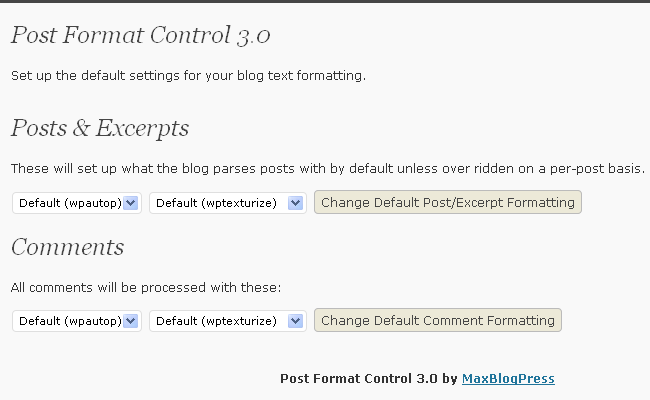Open the Posts wptexturize formatting dropdown
The width and height of the screenshot is (650, 400).
[x=228, y=203]
